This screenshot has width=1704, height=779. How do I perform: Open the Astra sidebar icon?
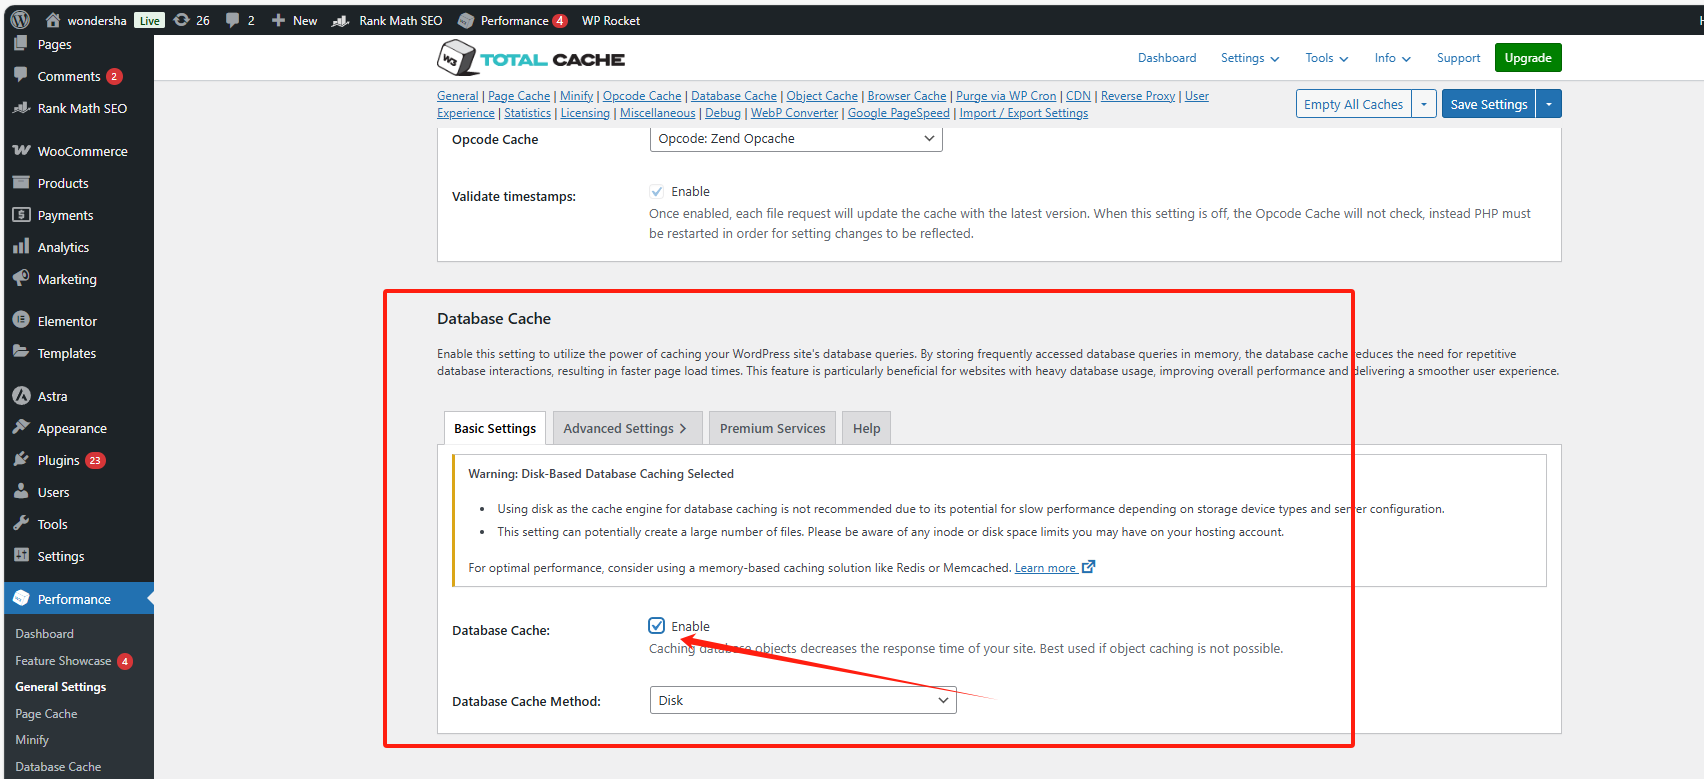pyautogui.click(x=21, y=396)
